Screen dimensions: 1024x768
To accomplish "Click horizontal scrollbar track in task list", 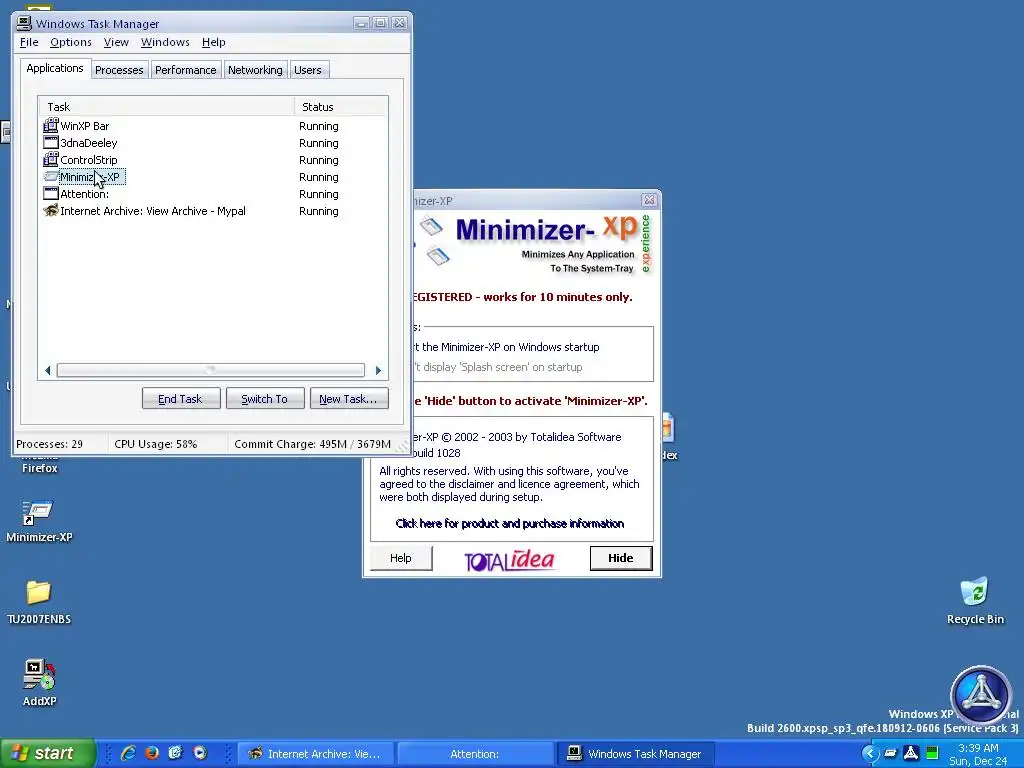I will [x=210, y=370].
